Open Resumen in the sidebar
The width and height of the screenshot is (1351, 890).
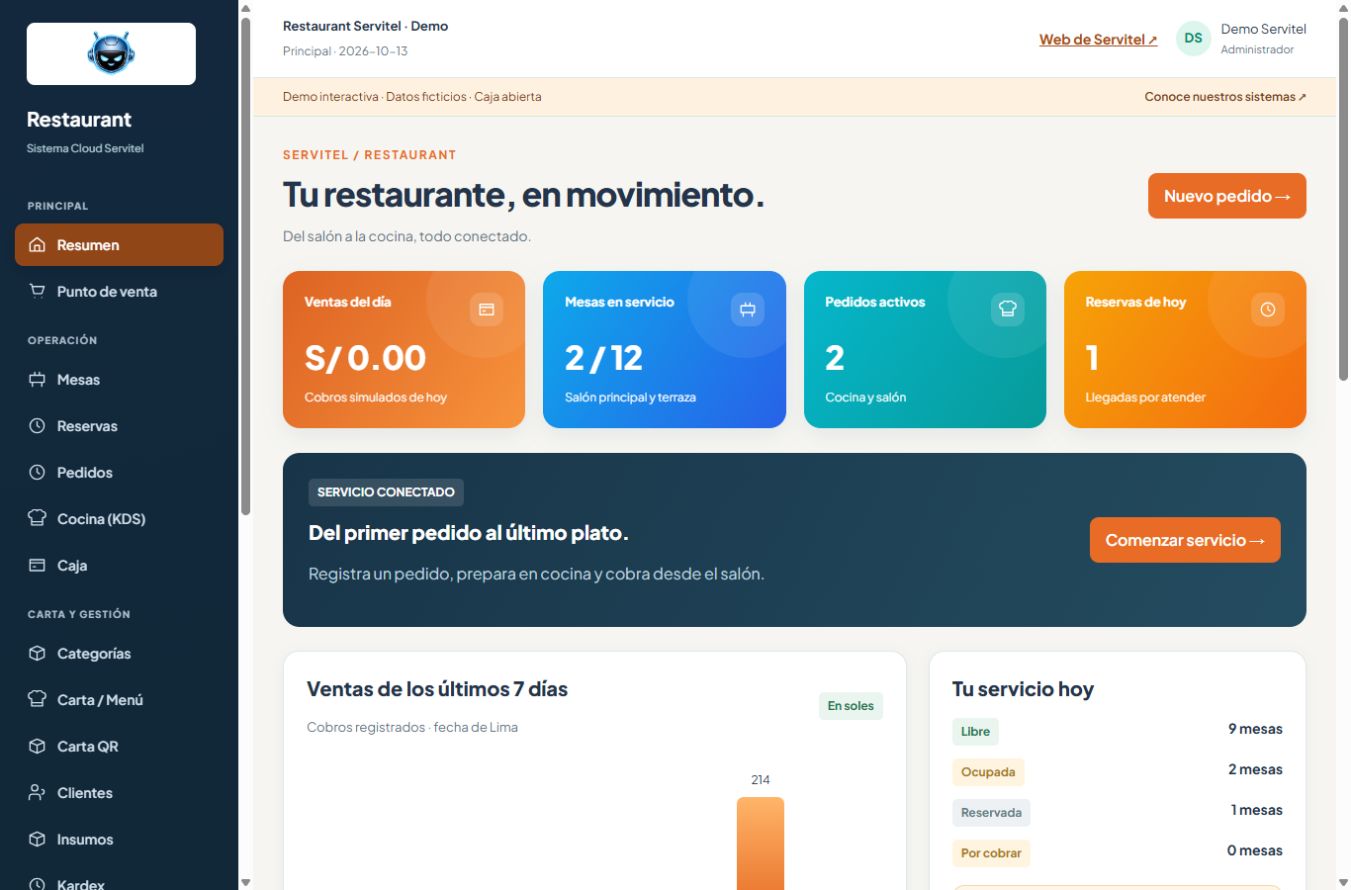(x=119, y=245)
